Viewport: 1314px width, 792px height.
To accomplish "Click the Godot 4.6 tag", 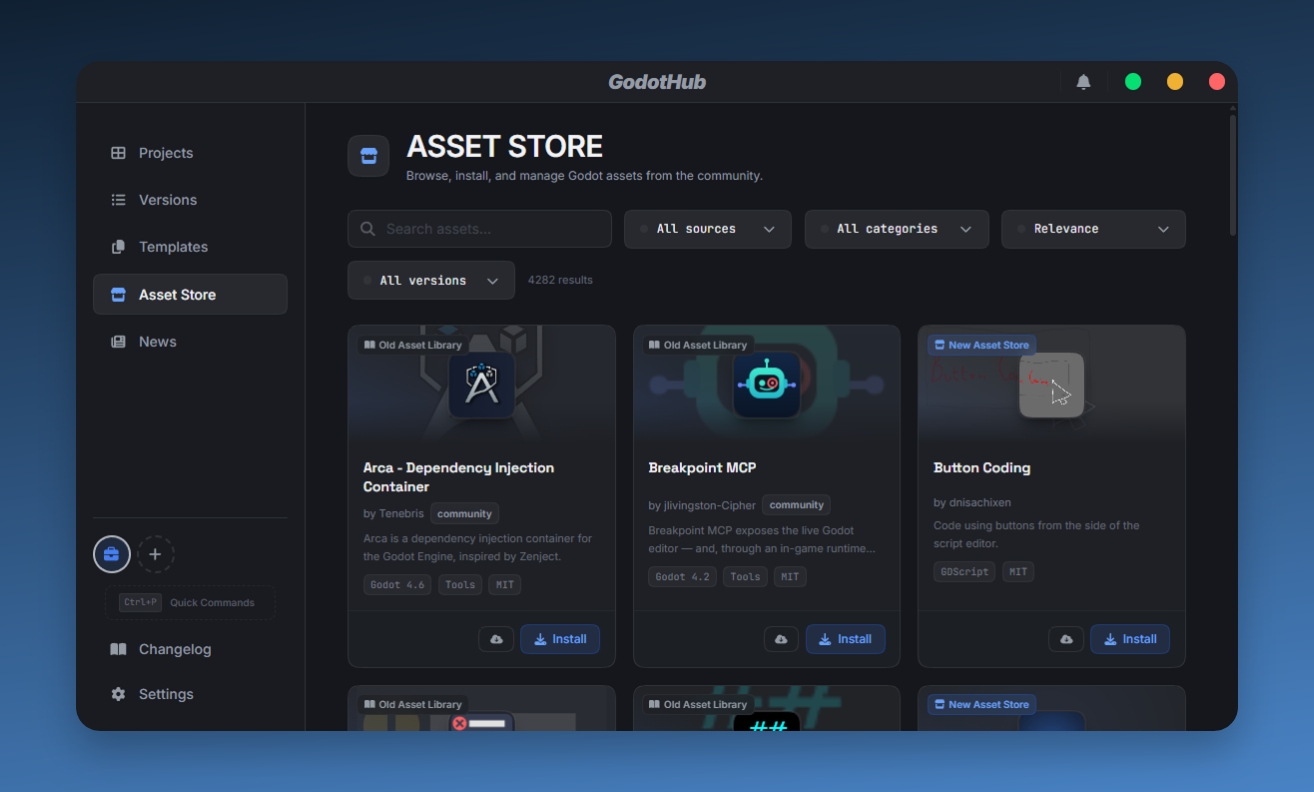I will coord(397,585).
